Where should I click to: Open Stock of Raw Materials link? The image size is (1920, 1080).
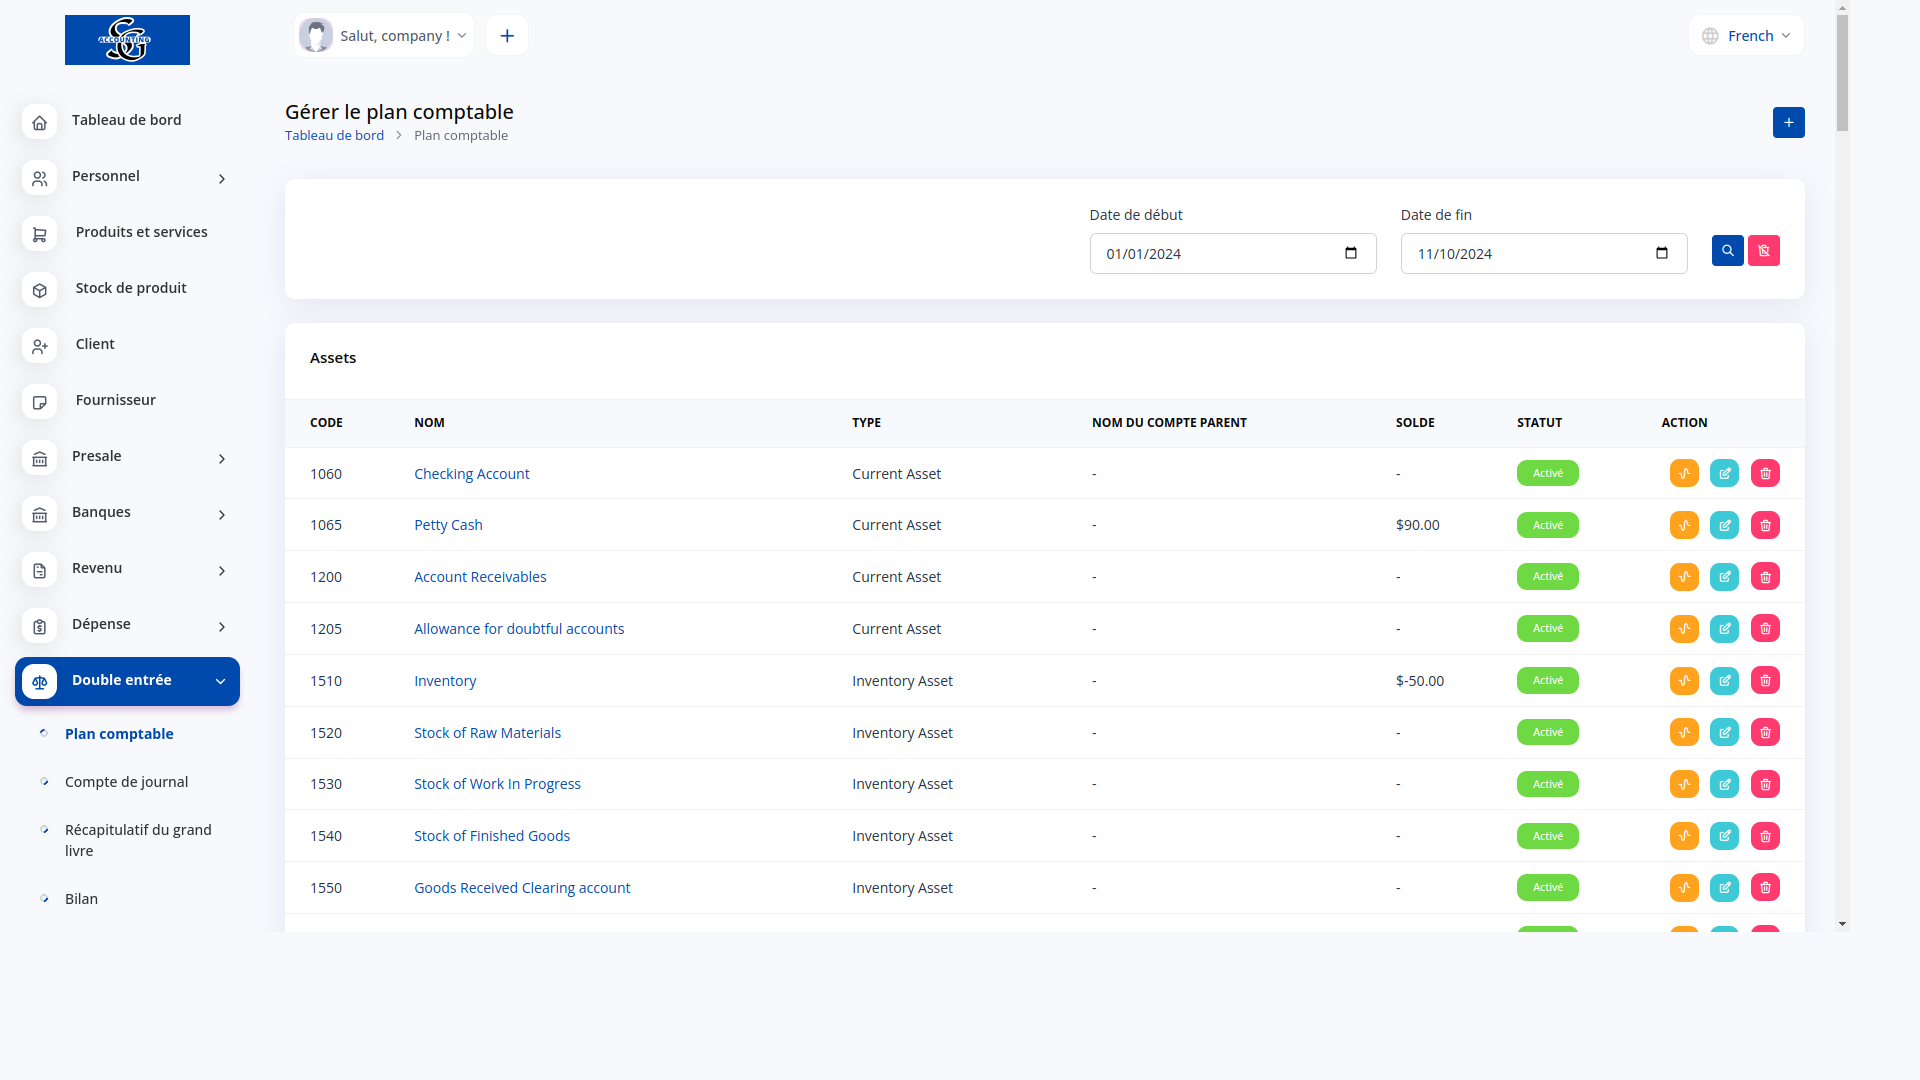click(x=487, y=733)
